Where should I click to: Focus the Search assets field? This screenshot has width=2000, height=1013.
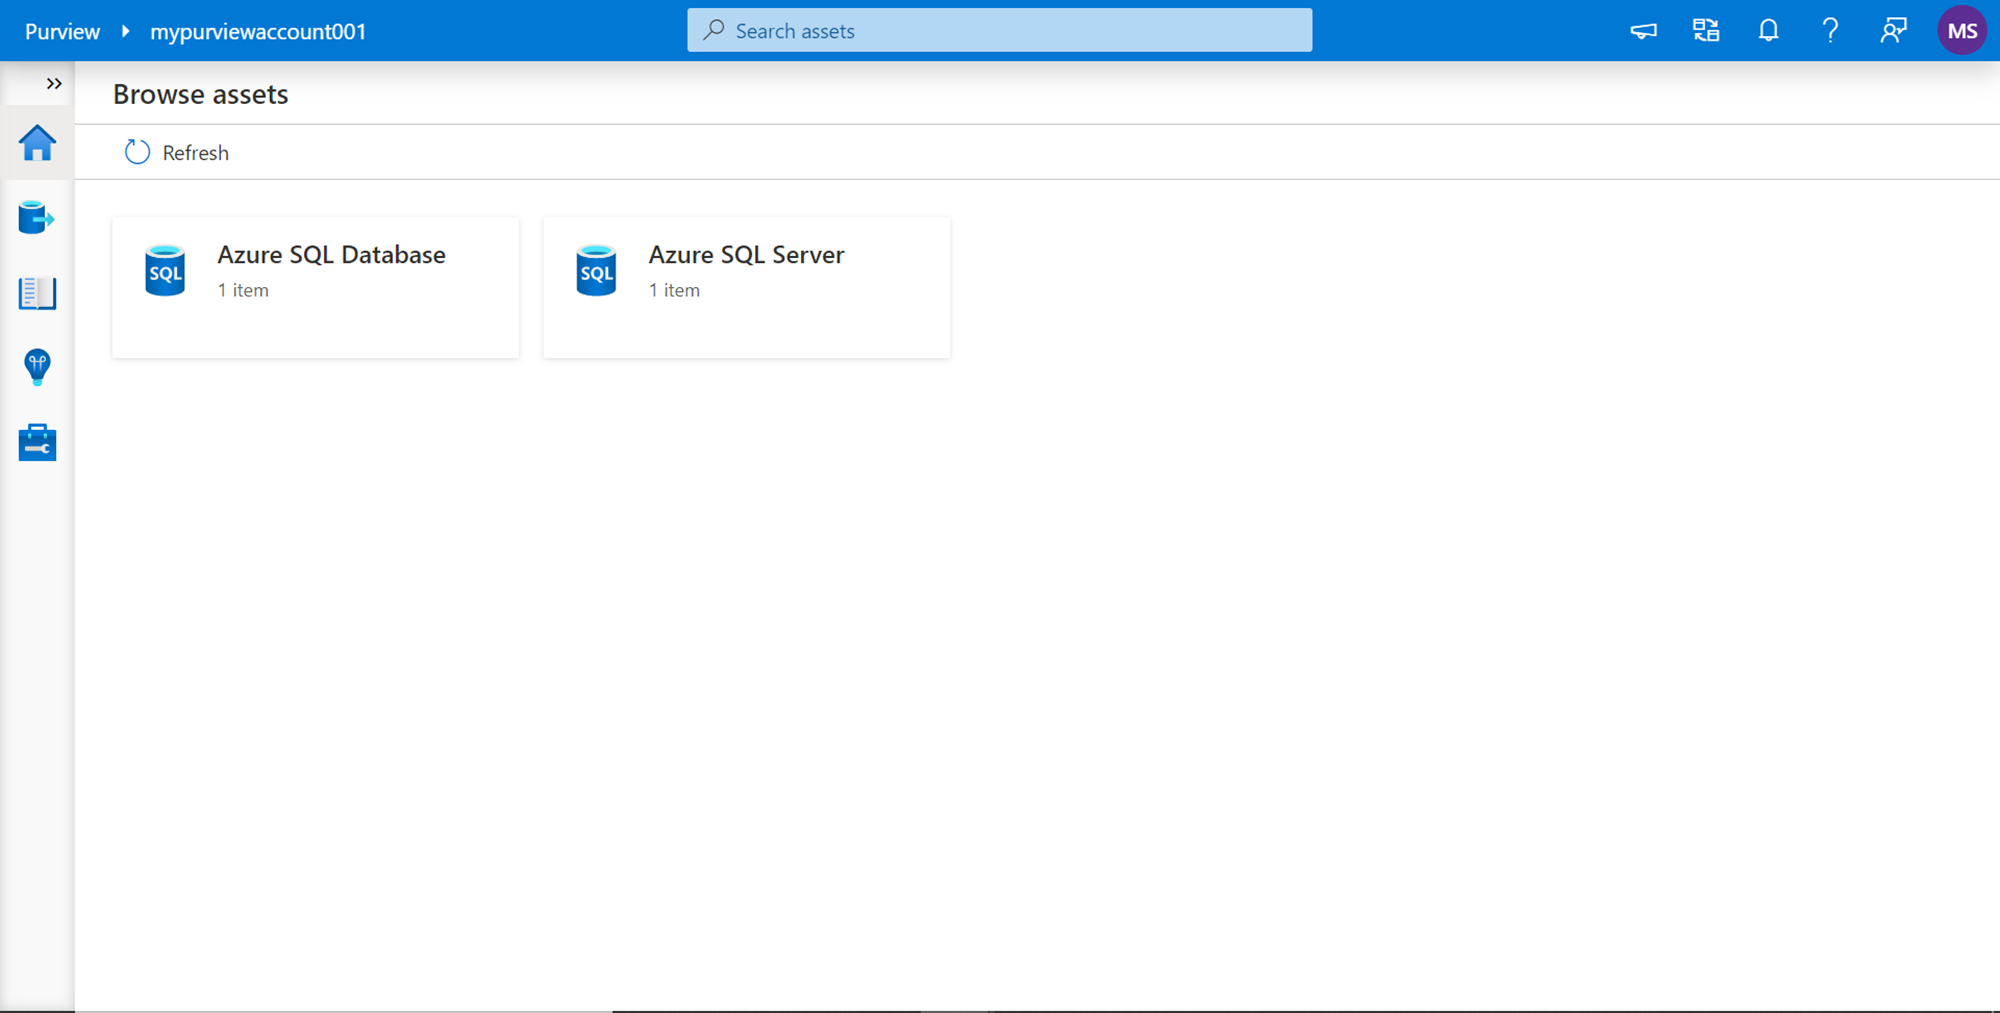[1000, 30]
